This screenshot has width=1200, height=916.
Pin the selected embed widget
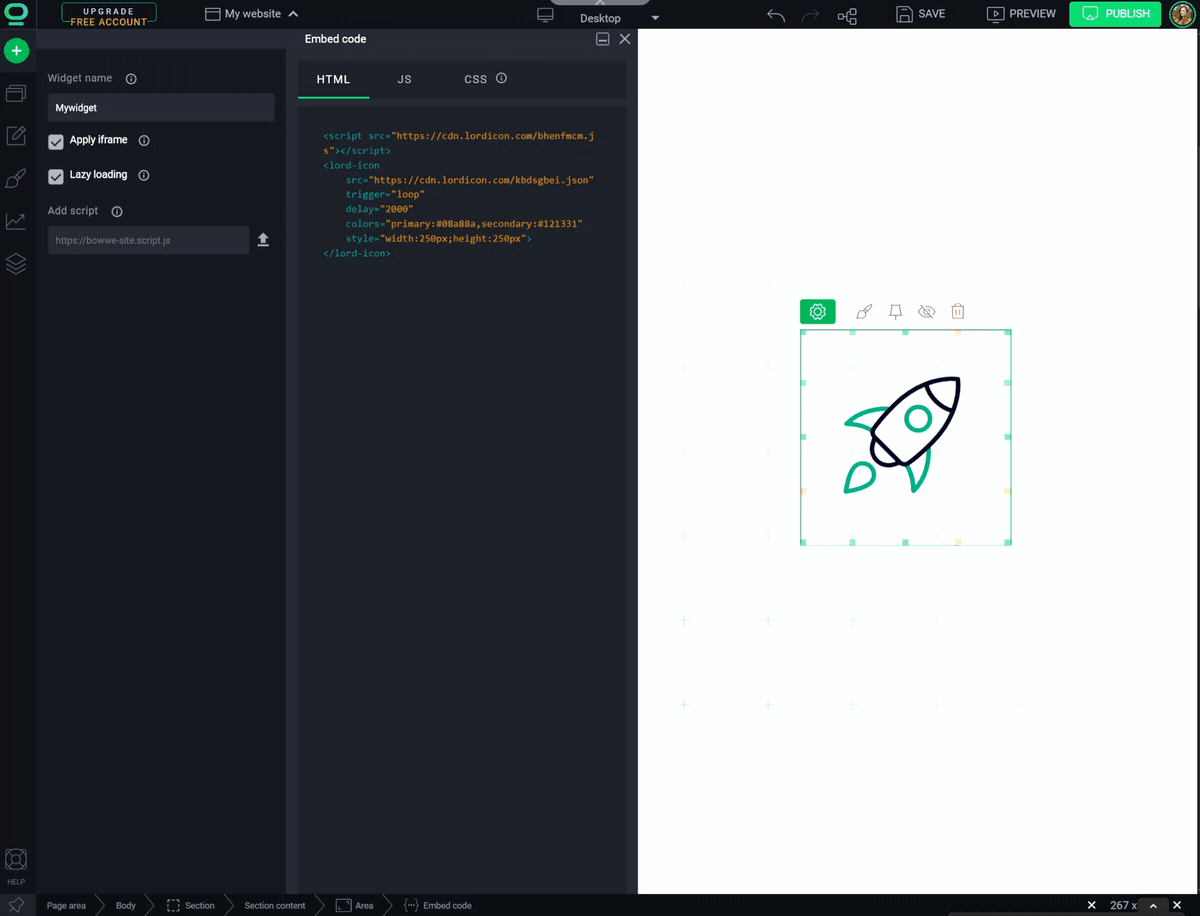pyautogui.click(x=896, y=312)
